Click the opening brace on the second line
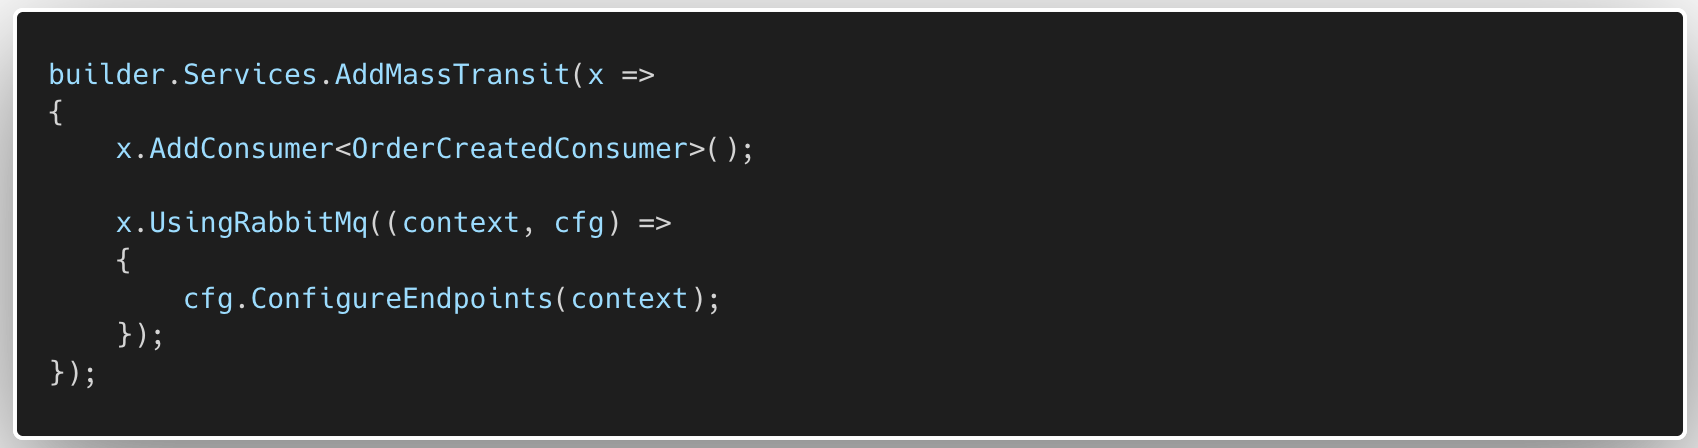Screen dimensions: 1698x448 click(x=56, y=112)
